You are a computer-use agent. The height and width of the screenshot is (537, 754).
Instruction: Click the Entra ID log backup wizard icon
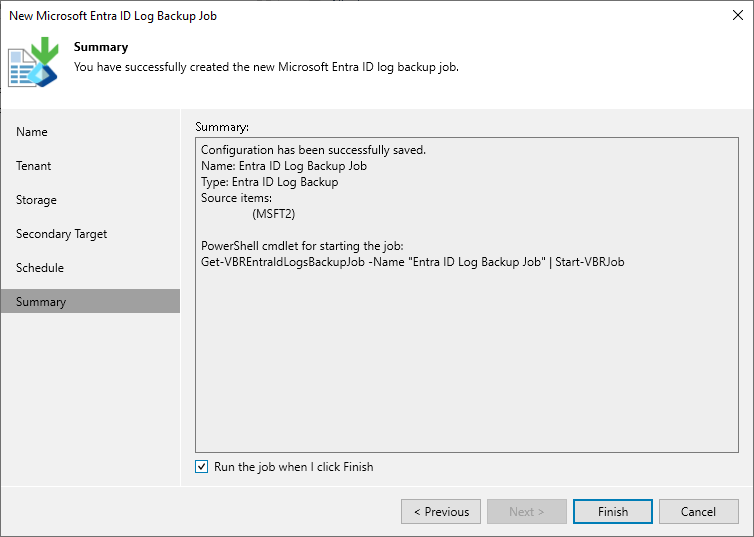tap(33, 62)
